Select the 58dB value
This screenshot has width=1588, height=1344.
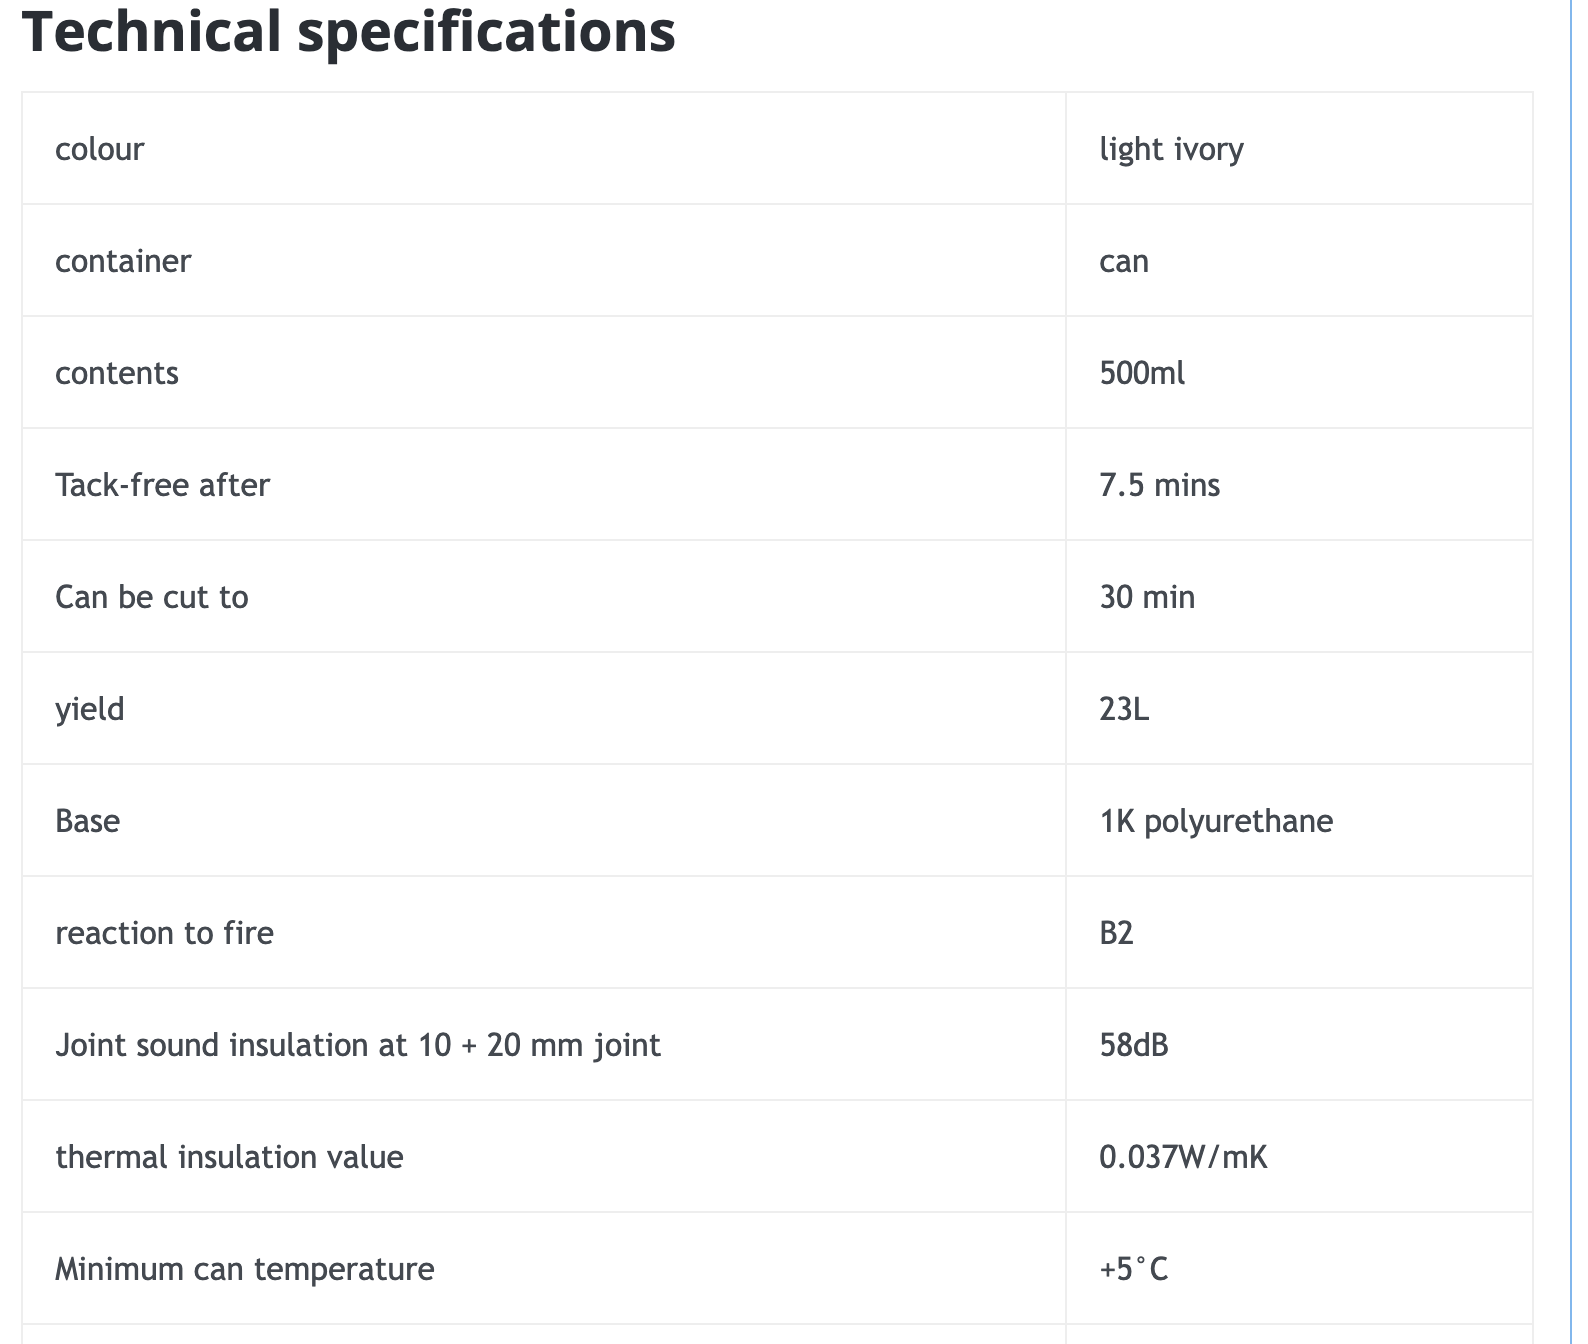[1134, 1046]
